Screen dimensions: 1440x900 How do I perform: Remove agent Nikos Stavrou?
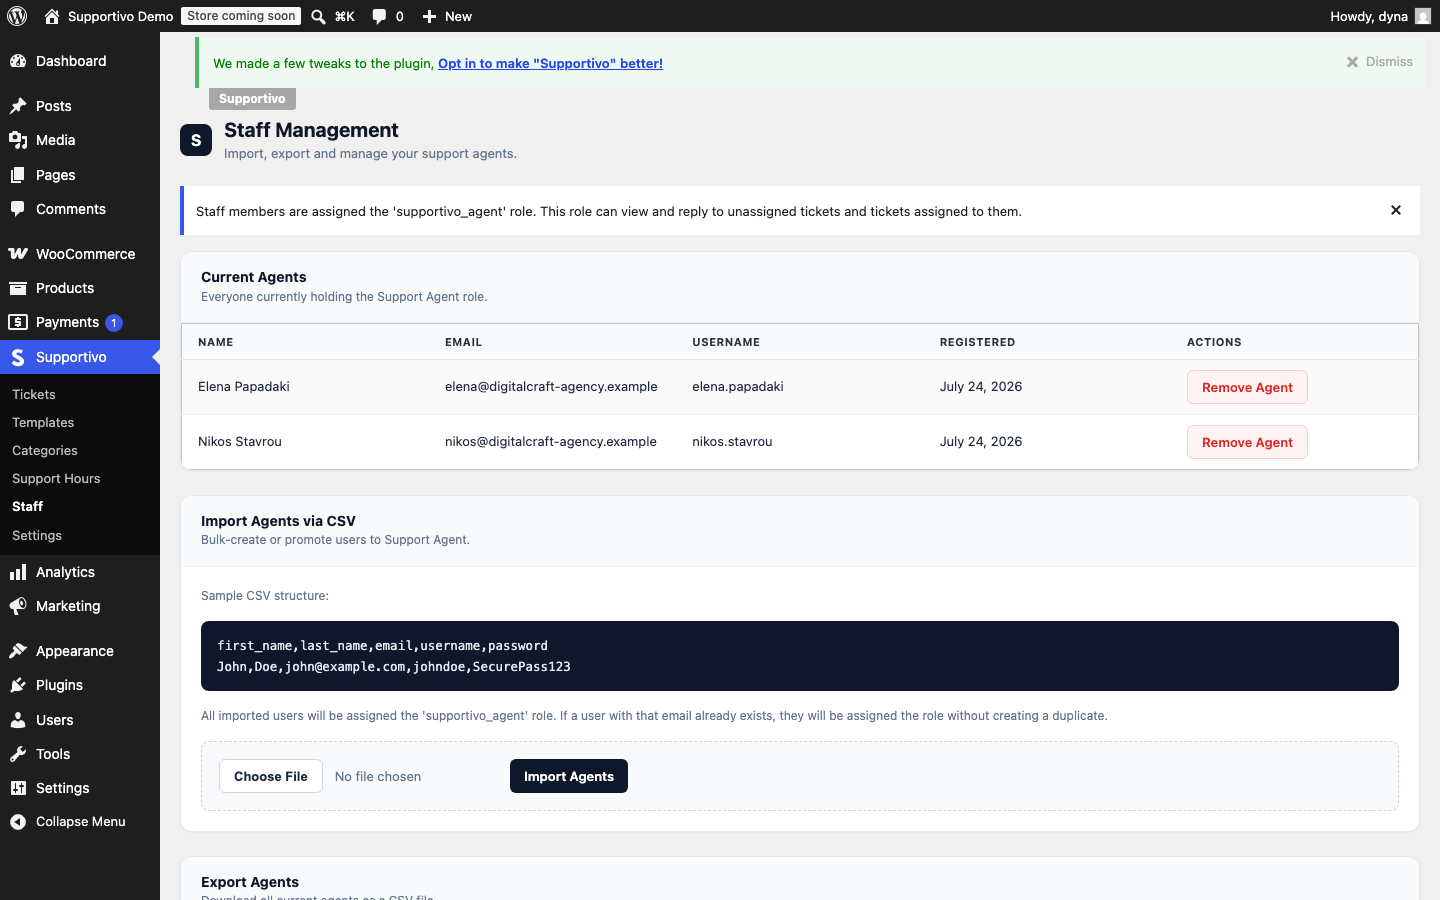pos(1247,442)
